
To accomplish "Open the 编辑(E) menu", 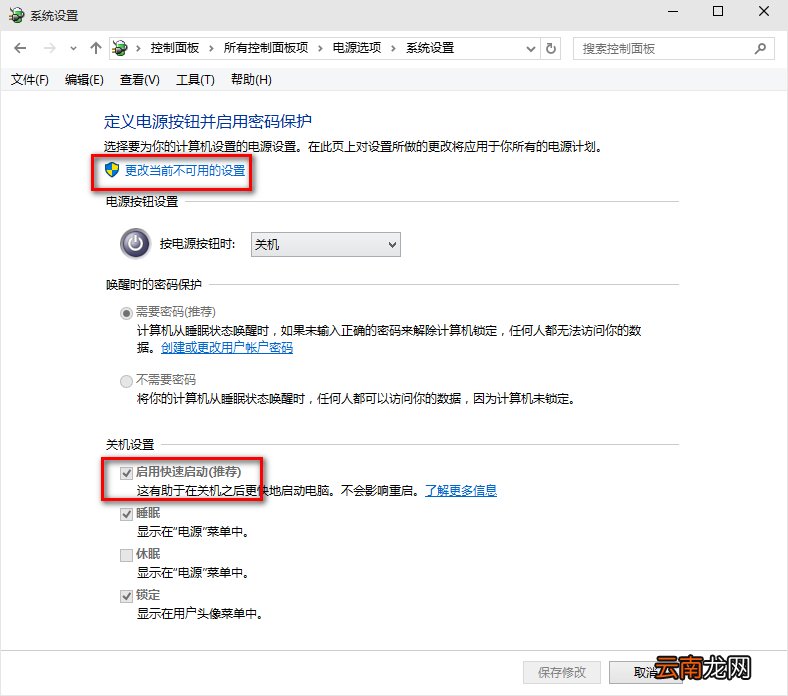I will [84, 80].
